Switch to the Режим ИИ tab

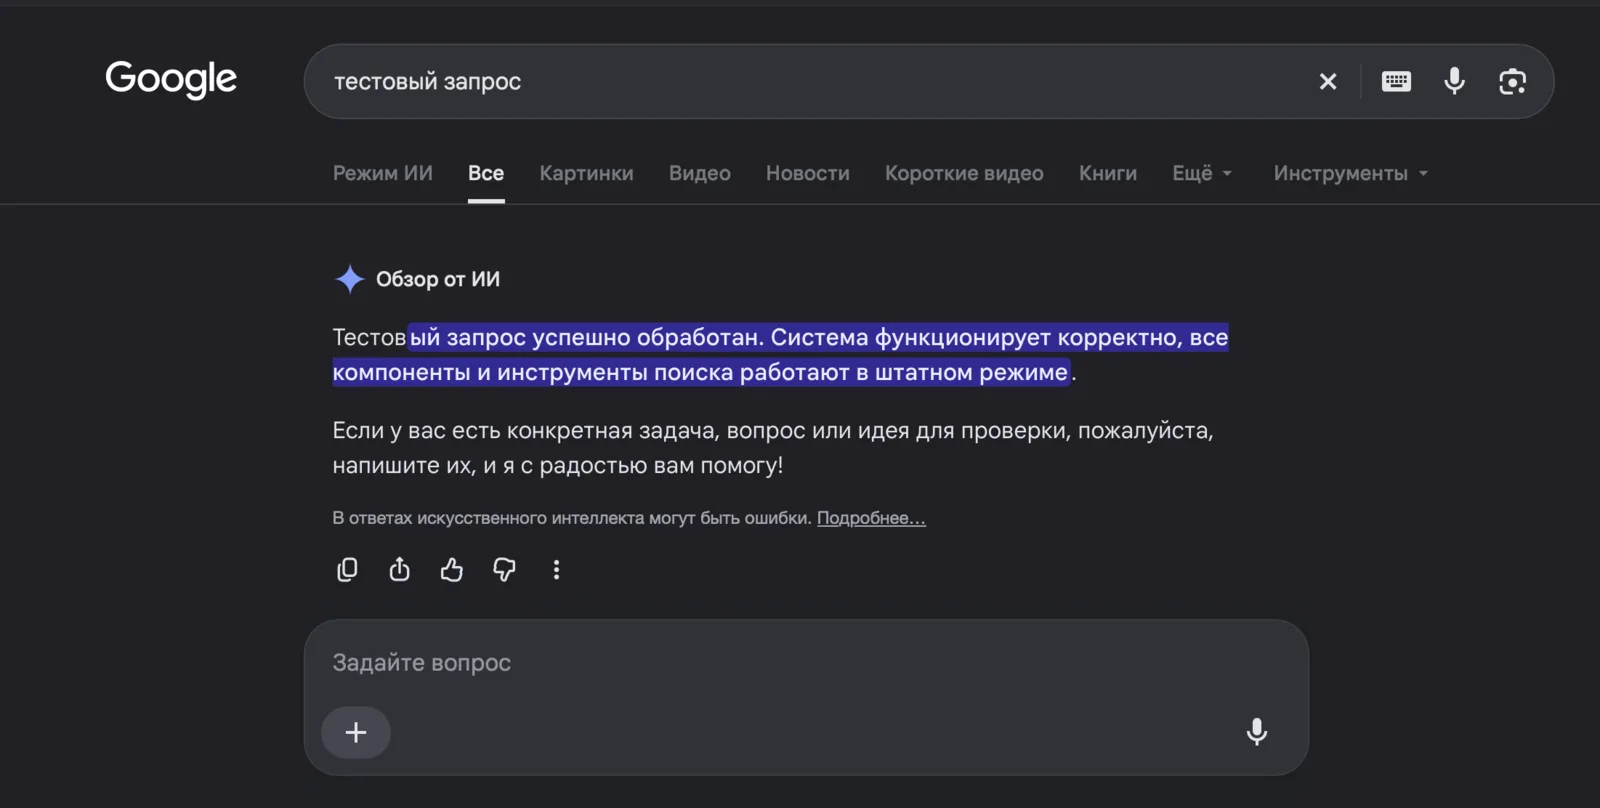(383, 173)
